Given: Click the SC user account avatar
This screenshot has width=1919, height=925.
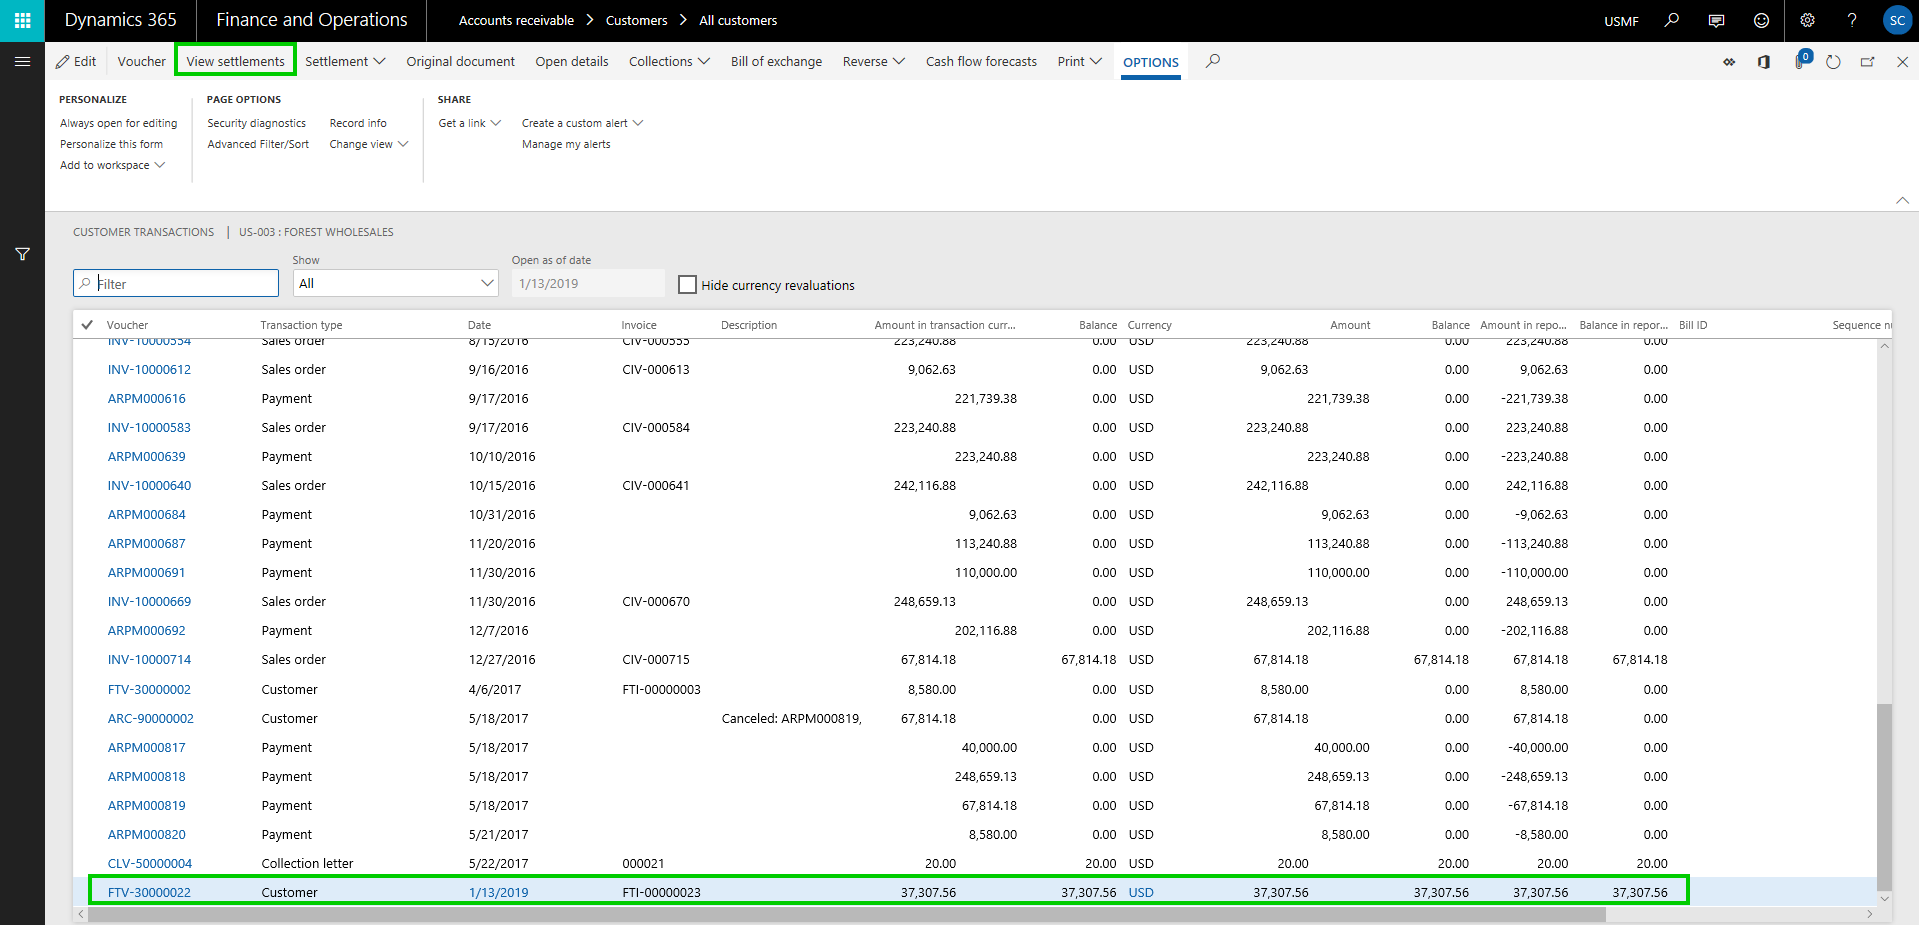Looking at the screenshot, I should (1897, 20).
